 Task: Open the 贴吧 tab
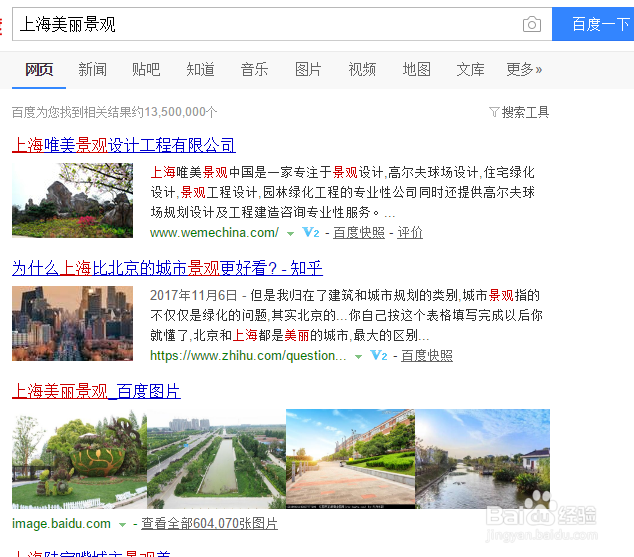tap(146, 70)
